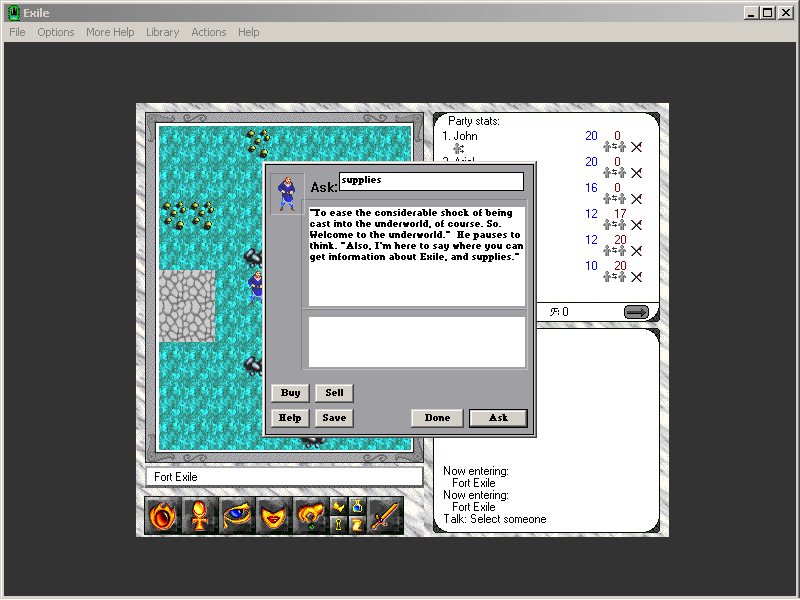Click the Save button in the dialog
Screen dimensions: 800x600
(334, 418)
